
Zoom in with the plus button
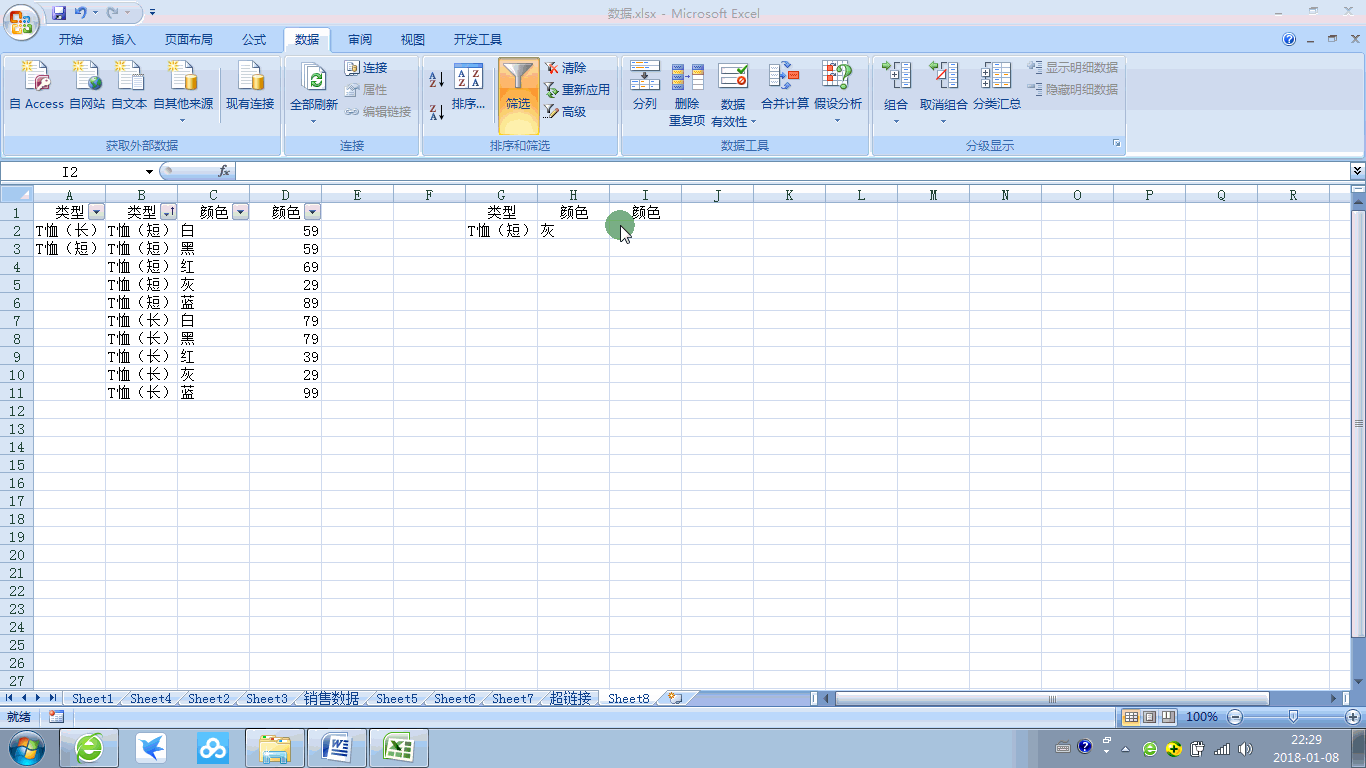1353,717
